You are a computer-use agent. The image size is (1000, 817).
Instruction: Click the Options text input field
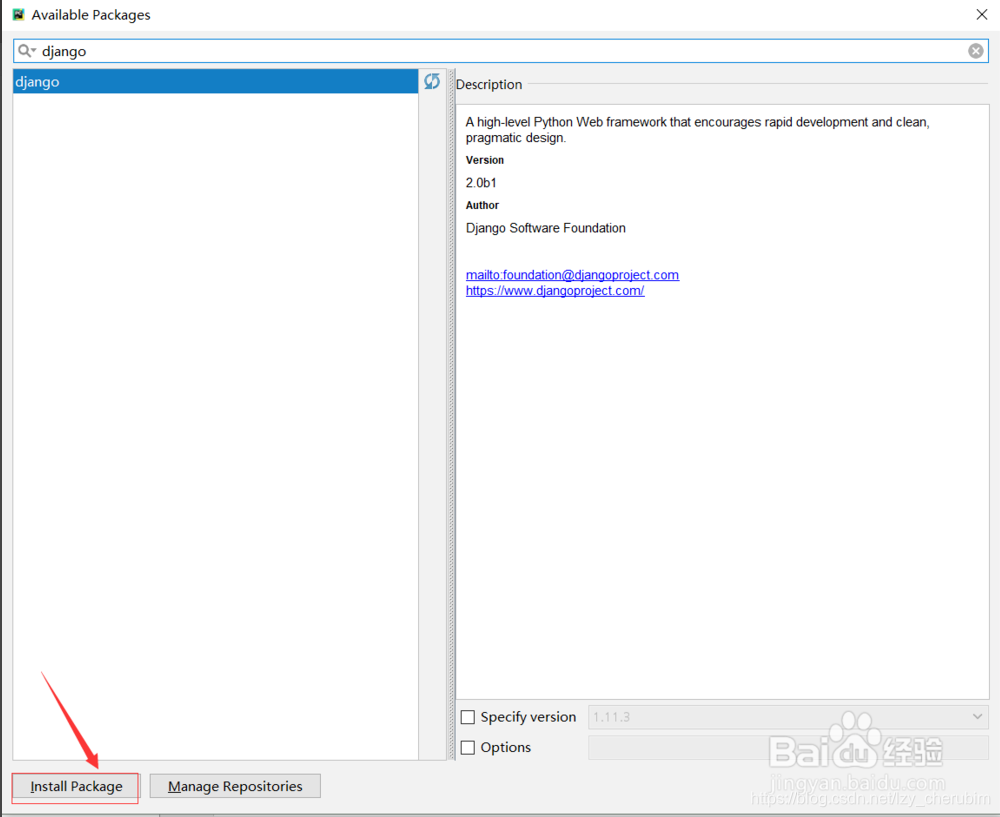pos(788,747)
